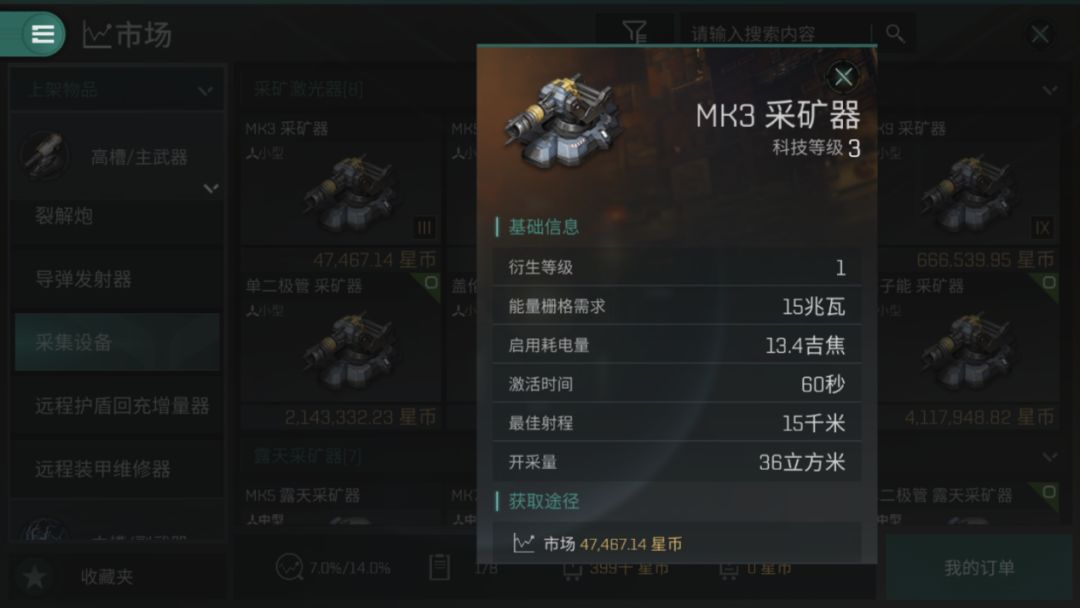Click the market chart icon beside 市场 price
The width and height of the screenshot is (1080, 608).
pyautogui.click(x=523, y=543)
